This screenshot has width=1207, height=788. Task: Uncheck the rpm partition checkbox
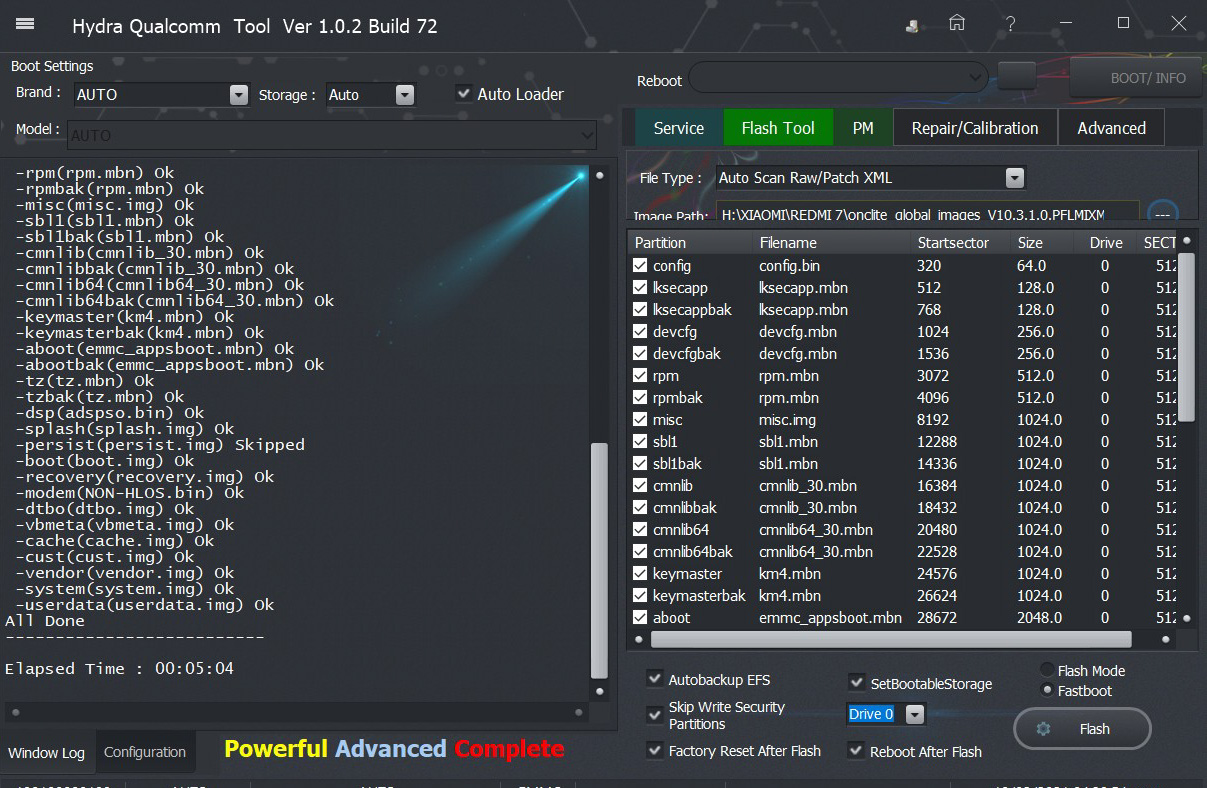click(640, 376)
